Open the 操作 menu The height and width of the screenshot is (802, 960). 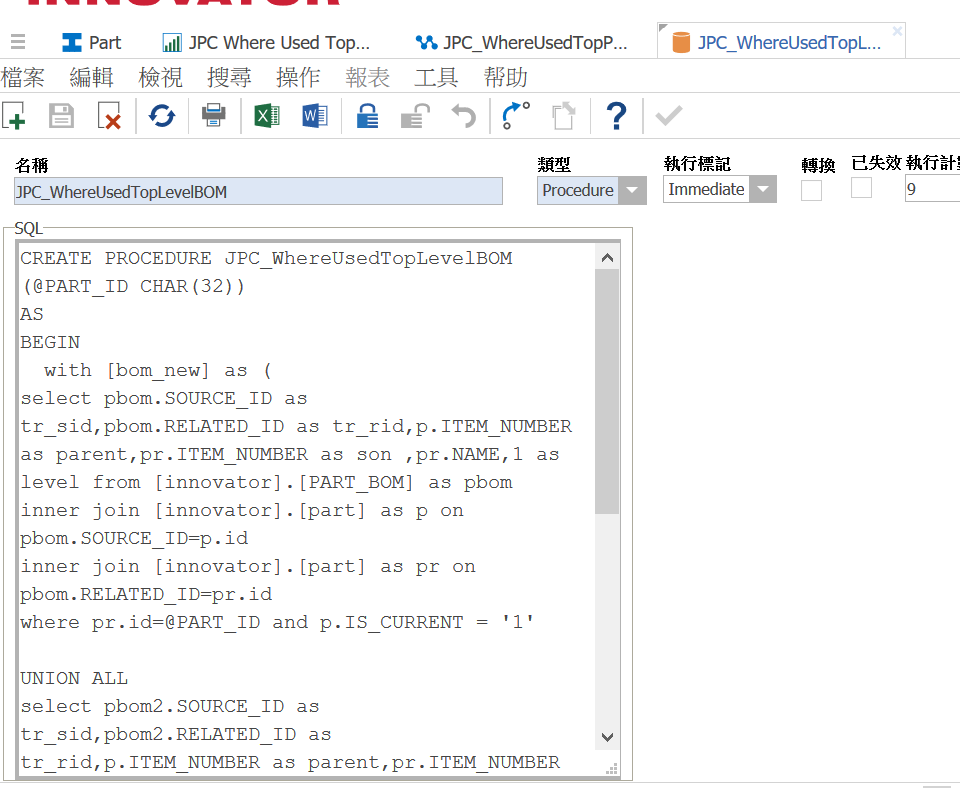tap(298, 77)
